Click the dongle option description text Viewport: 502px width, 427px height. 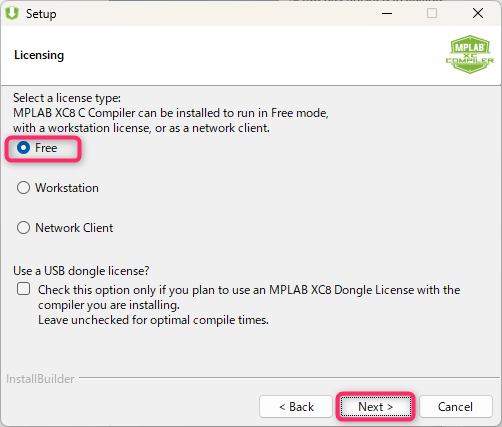pyautogui.click(x=249, y=305)
